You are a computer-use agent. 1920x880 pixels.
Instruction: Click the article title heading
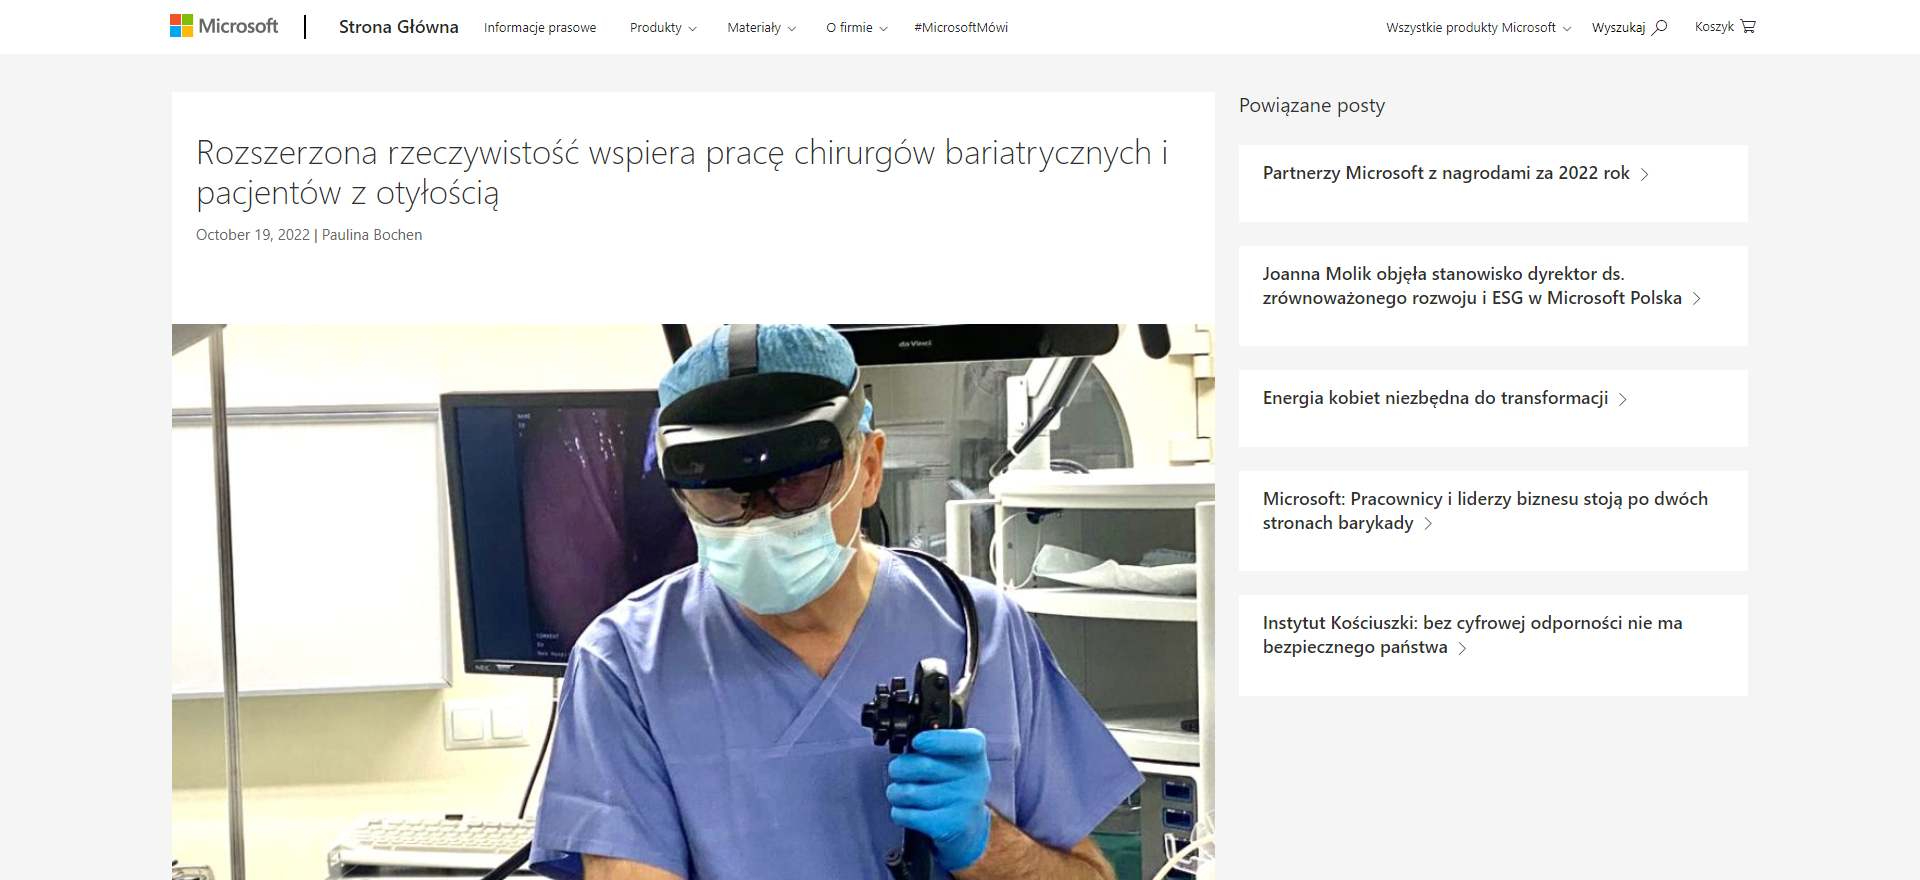click(682, 172)
